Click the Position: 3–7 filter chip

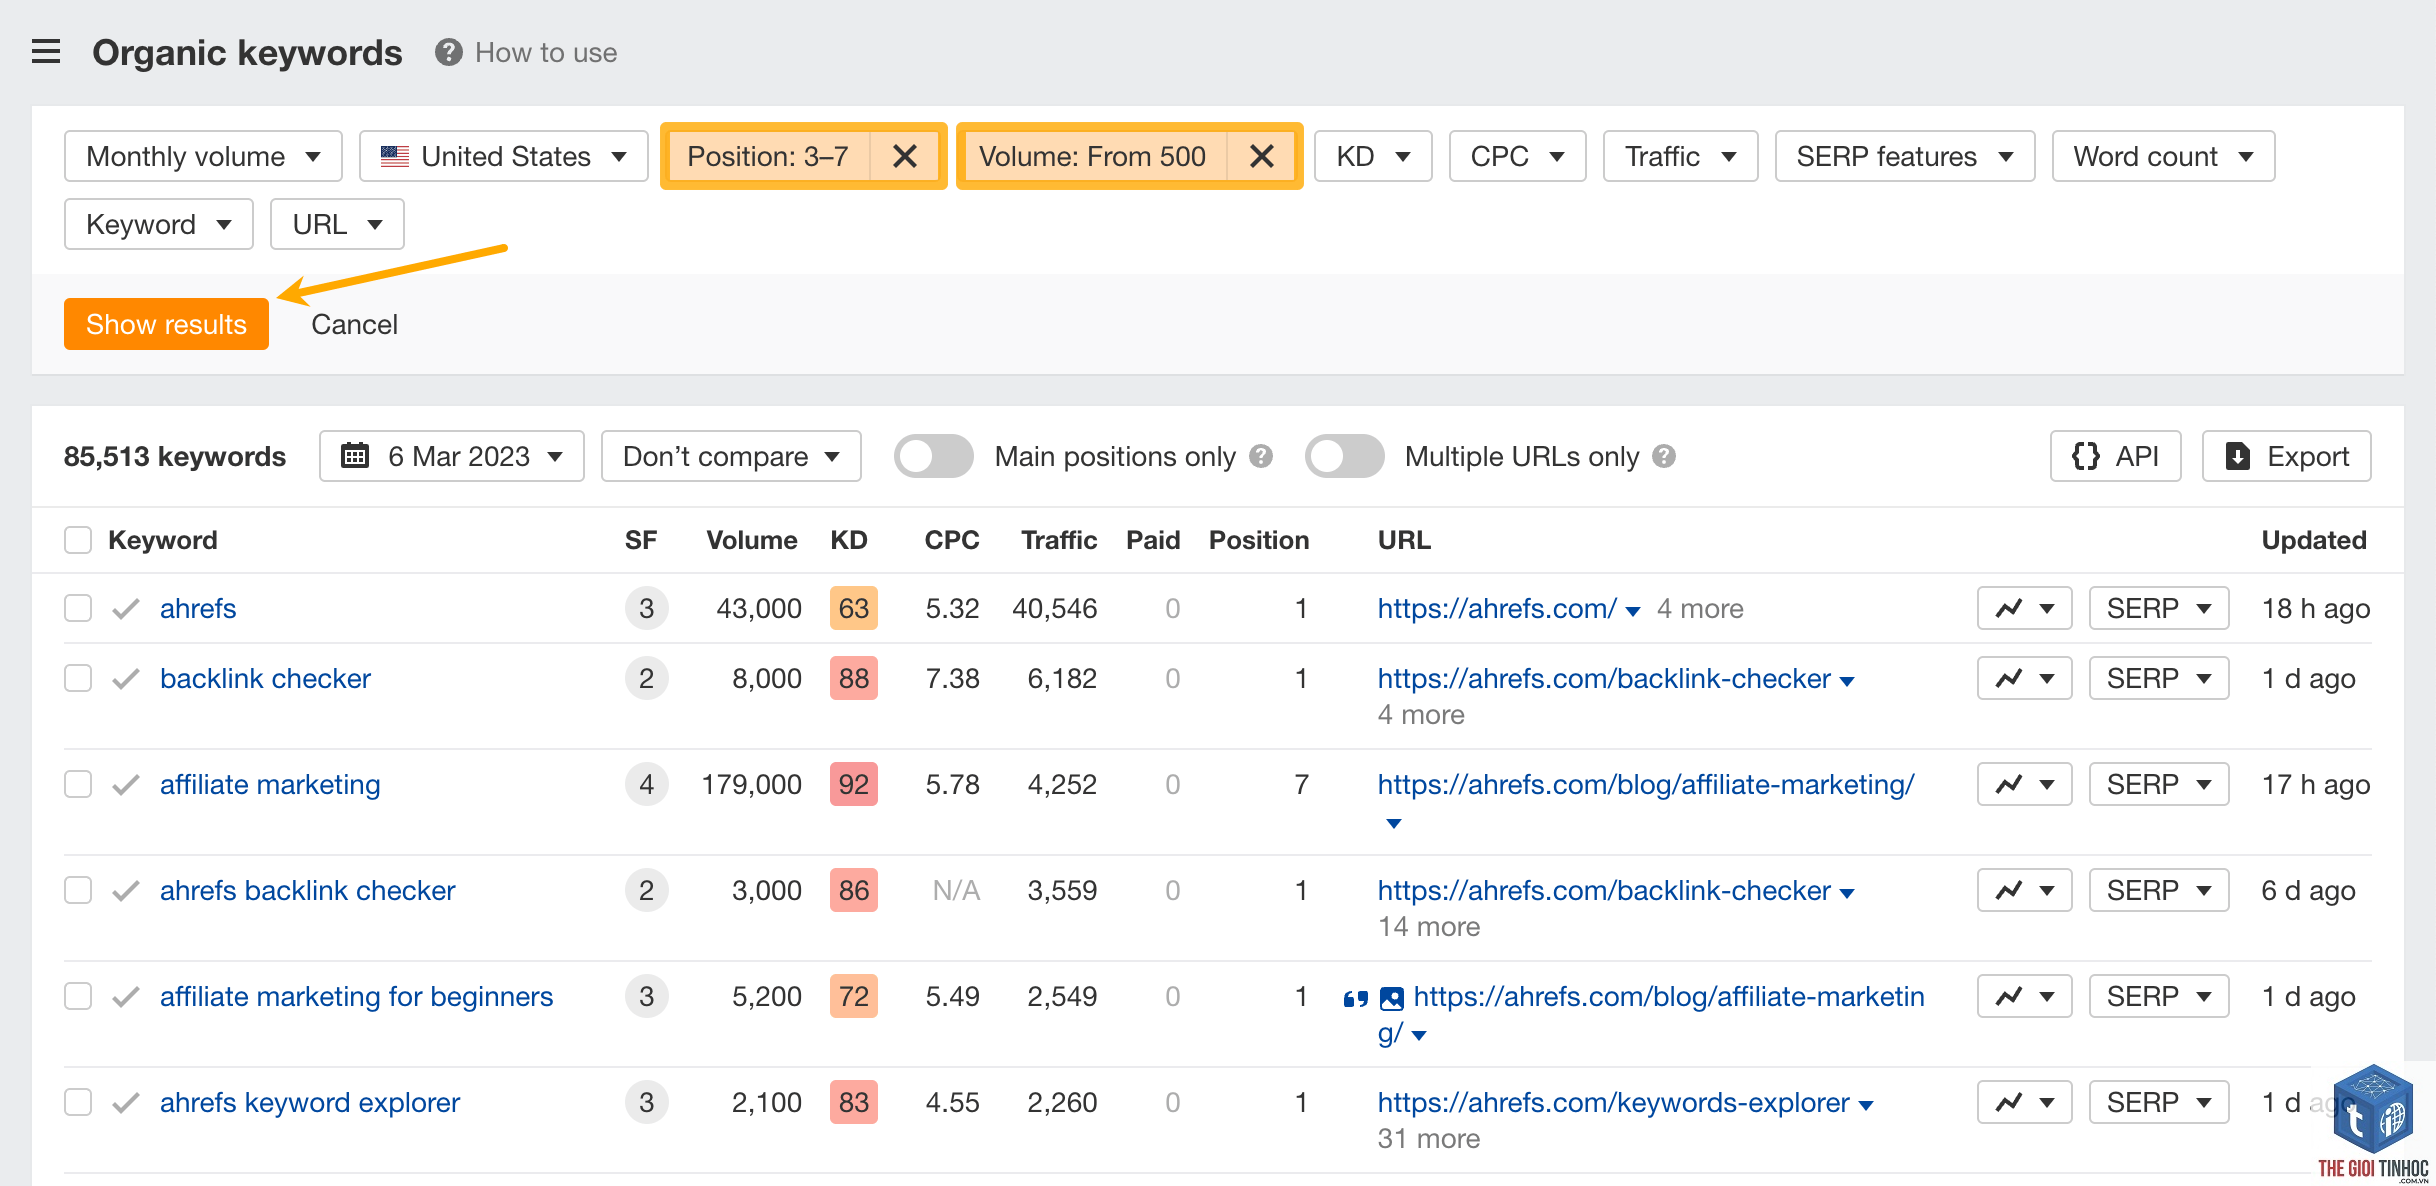coord(768,156)
